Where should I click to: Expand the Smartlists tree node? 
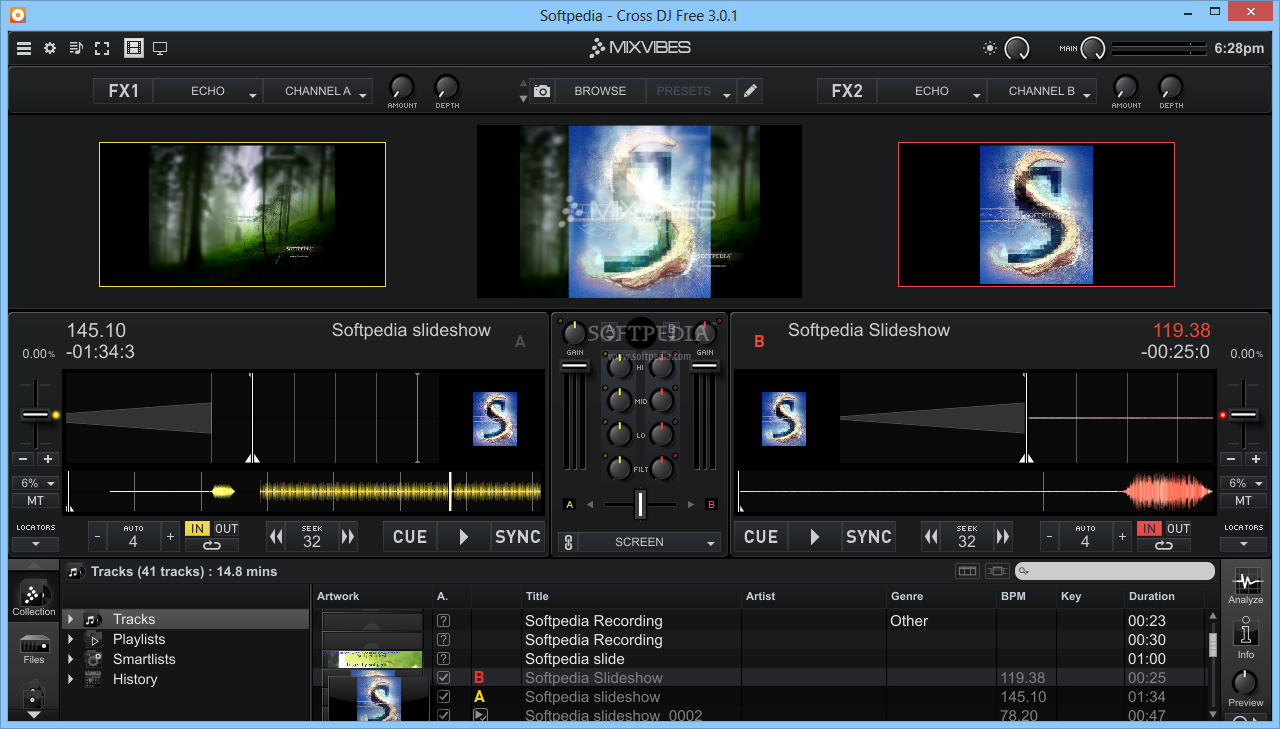(x=71, y=659)
